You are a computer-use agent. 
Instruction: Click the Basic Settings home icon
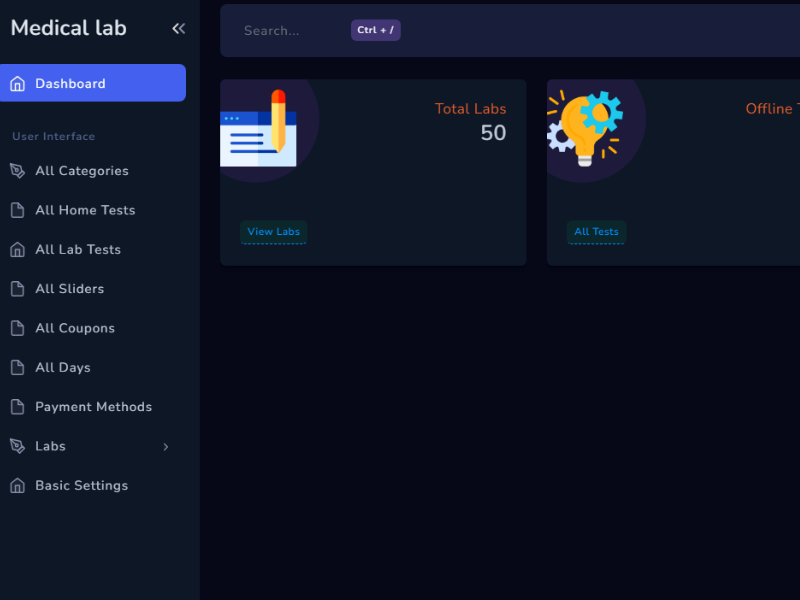[x=17, y=486]
